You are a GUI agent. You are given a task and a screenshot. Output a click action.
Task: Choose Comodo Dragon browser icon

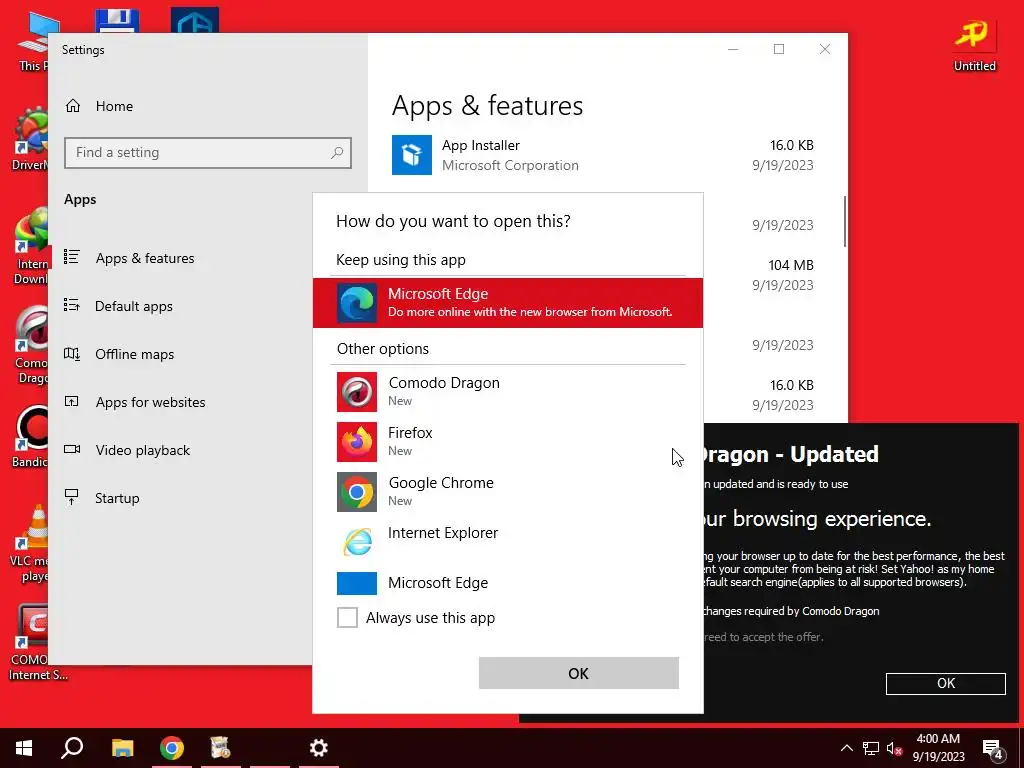point(357,392)
